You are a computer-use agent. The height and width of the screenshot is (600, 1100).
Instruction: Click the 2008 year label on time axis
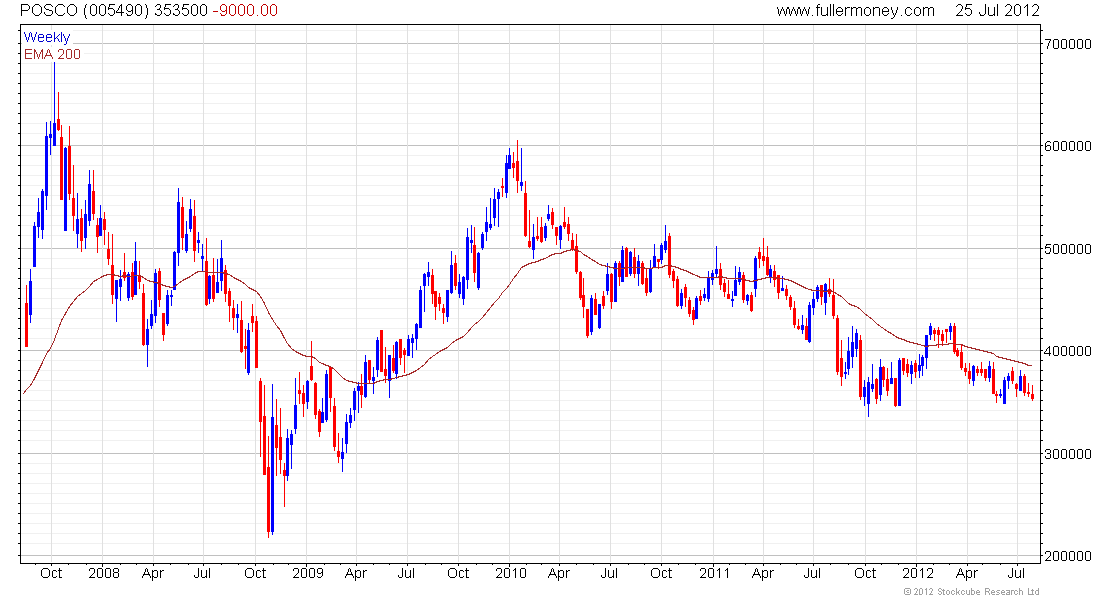pyautogui.click(x=104, y=573)
